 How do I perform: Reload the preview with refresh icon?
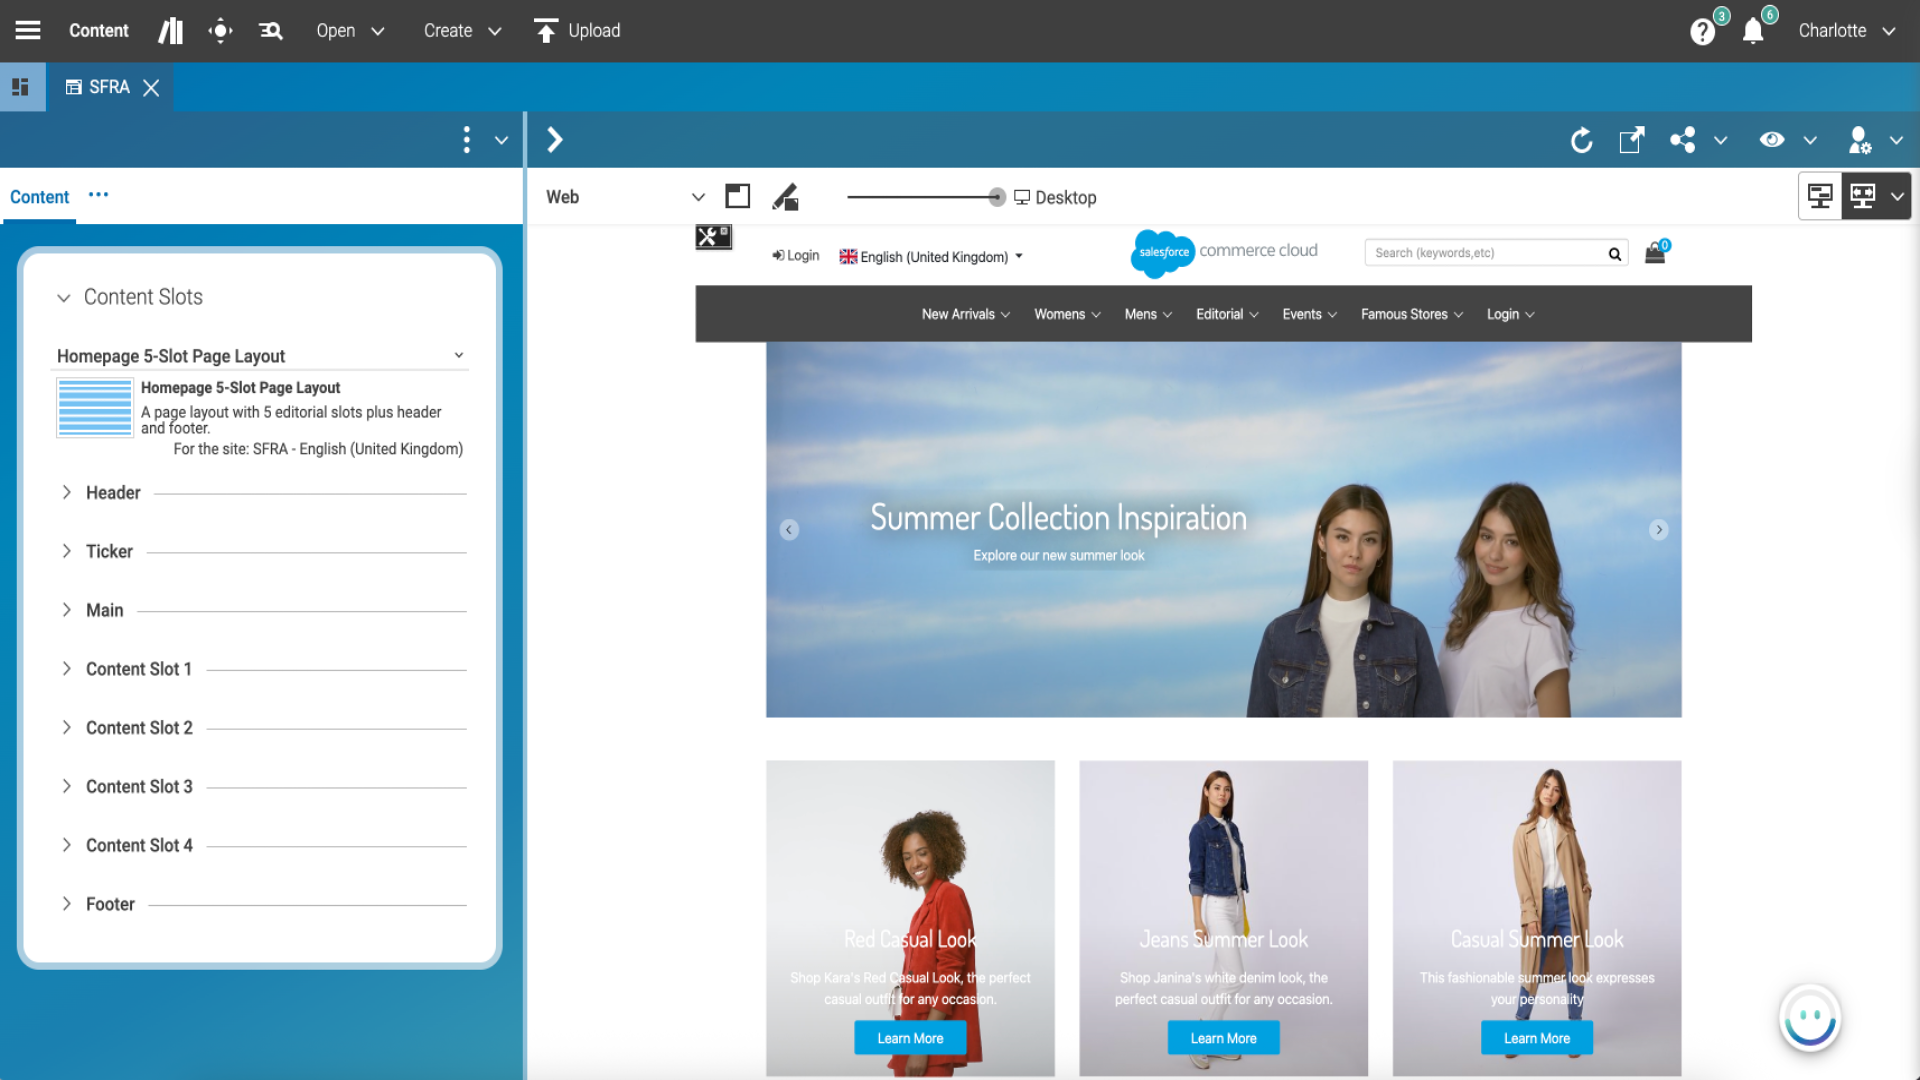pyautogui.click(x=1581, y=140)
